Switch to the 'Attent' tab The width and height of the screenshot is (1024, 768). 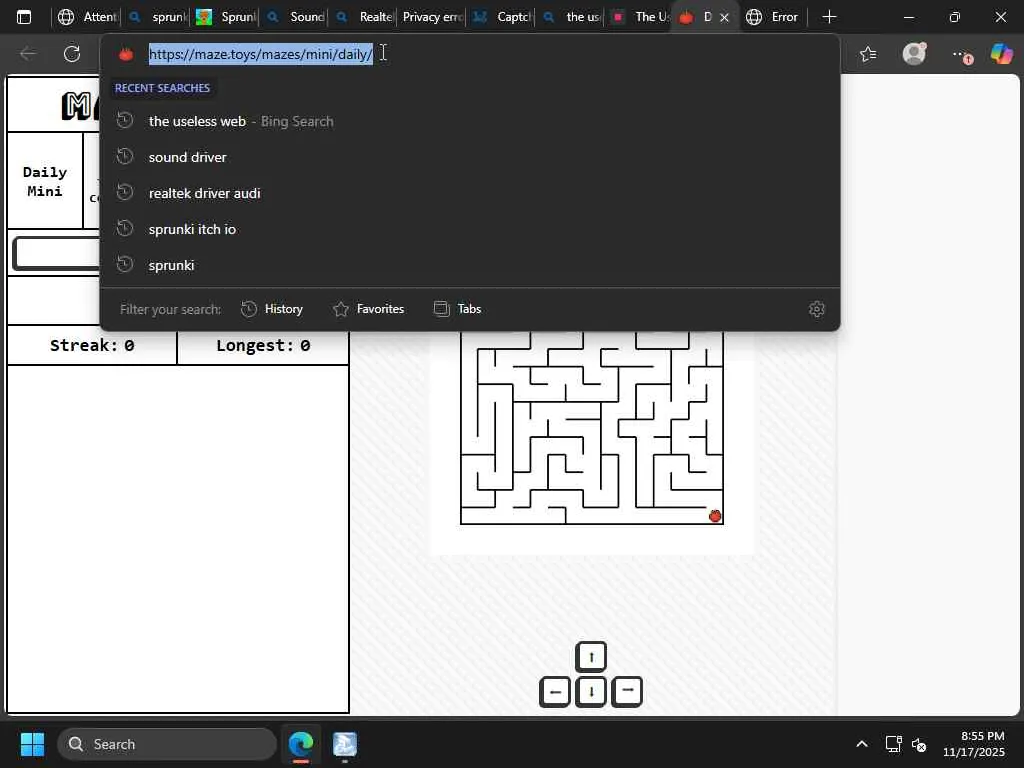pos(88,17)
